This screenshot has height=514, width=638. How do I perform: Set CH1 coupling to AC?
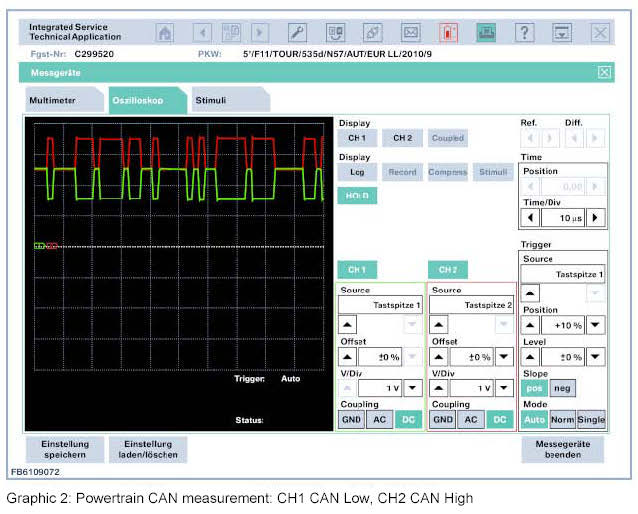pos(380,420)
